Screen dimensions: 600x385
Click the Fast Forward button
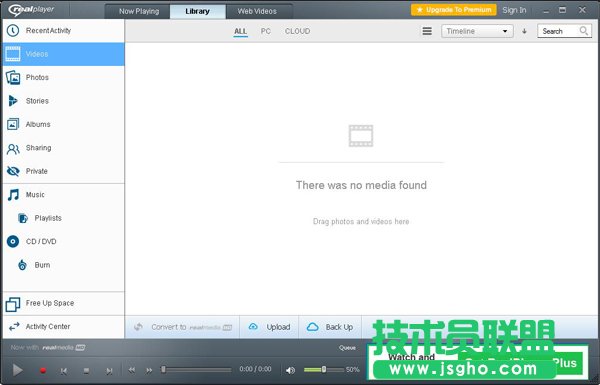pyautogui.click(x=149, y=370)
